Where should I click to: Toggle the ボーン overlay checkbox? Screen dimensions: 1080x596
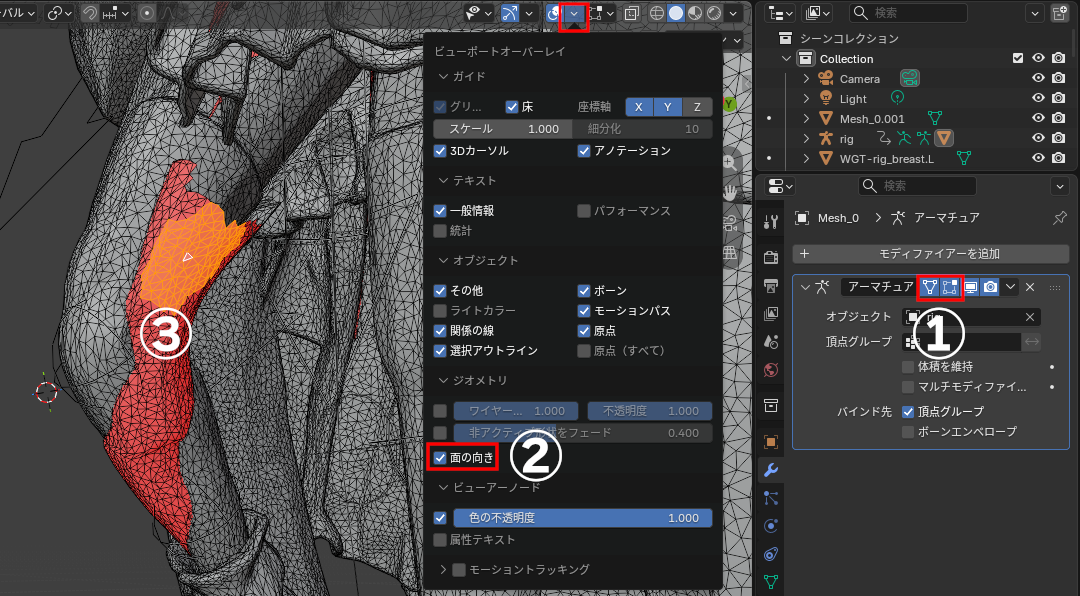coord(584,291)
